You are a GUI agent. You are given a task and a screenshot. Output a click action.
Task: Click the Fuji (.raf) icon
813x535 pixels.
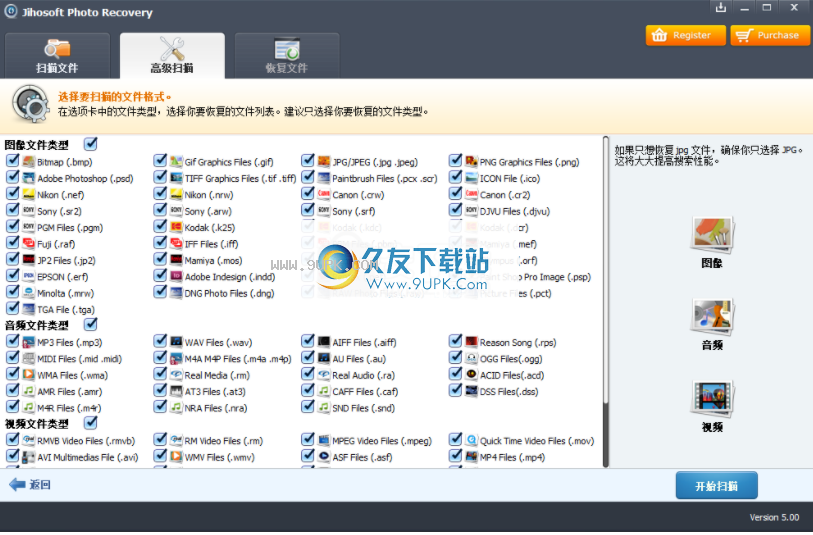click(x=29, y=244)
